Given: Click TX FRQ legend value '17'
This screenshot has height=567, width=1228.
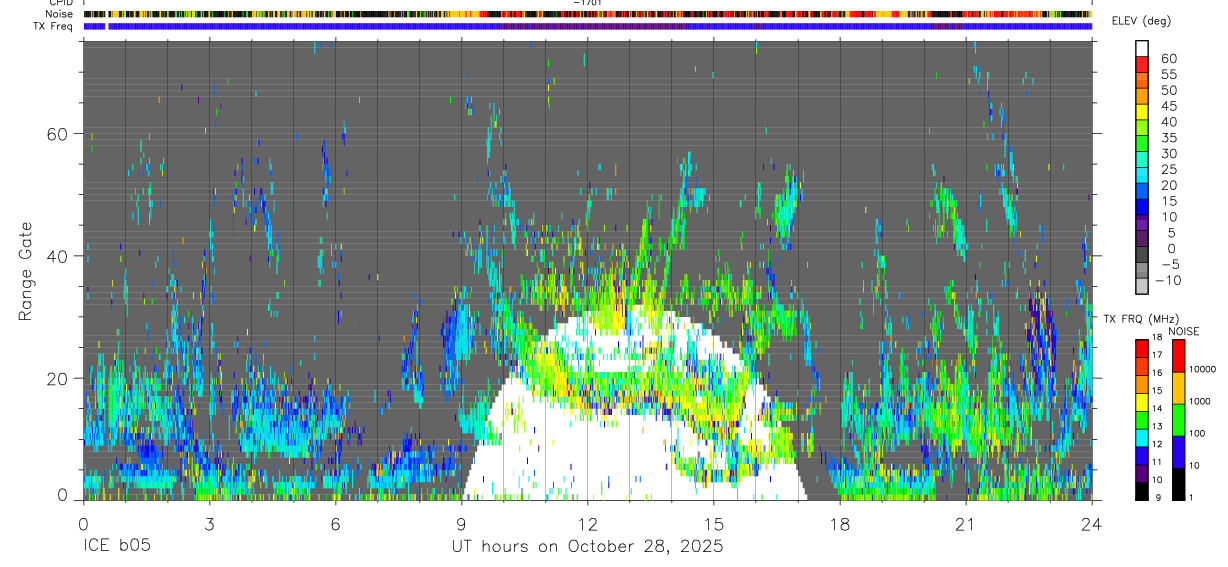Looking at the screenshot, I should pos(1157,355).
